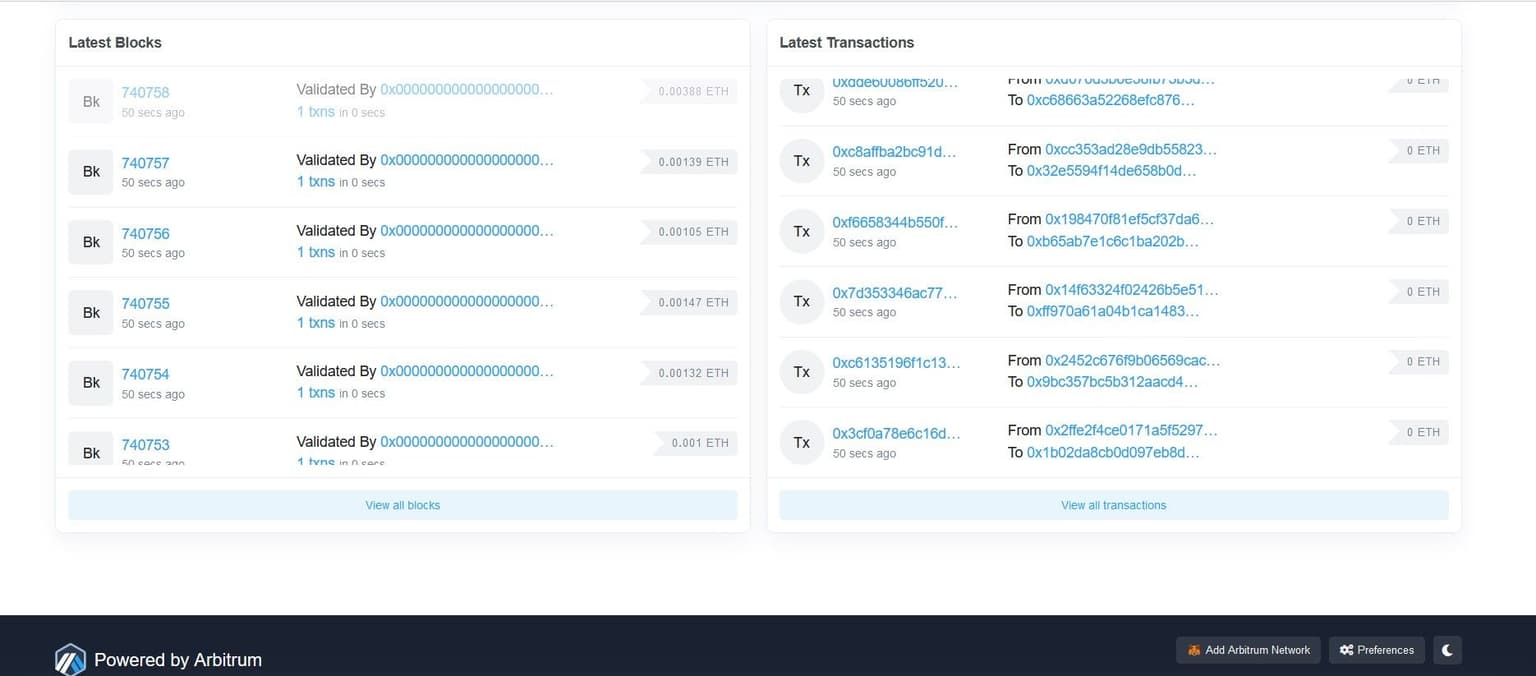Screen dimensions: 1536x676
Task: Click the Arbitrum logo in the footer
Action: pyautogui.click(x=70, y=660)
